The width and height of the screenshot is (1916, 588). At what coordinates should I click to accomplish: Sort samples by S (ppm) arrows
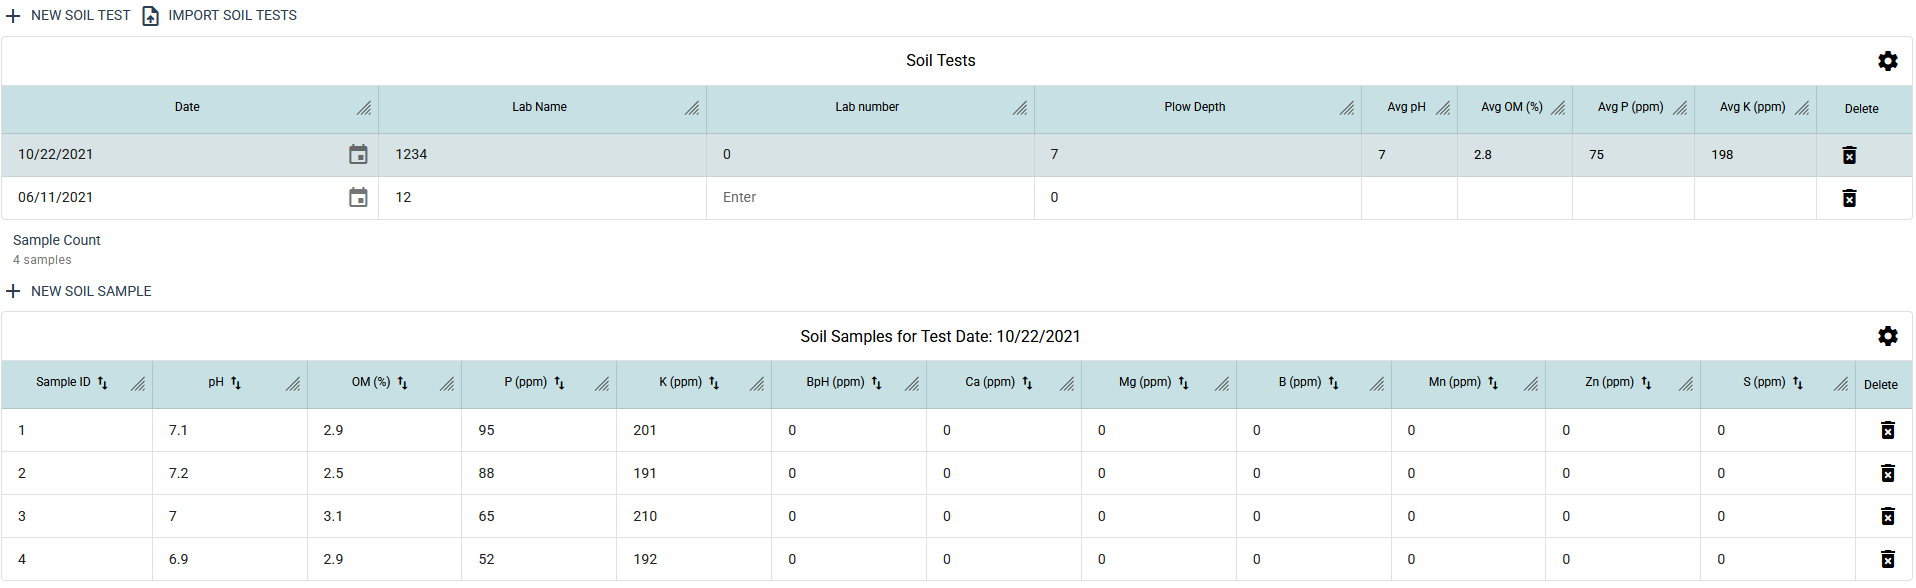[x=1797, y=383]
